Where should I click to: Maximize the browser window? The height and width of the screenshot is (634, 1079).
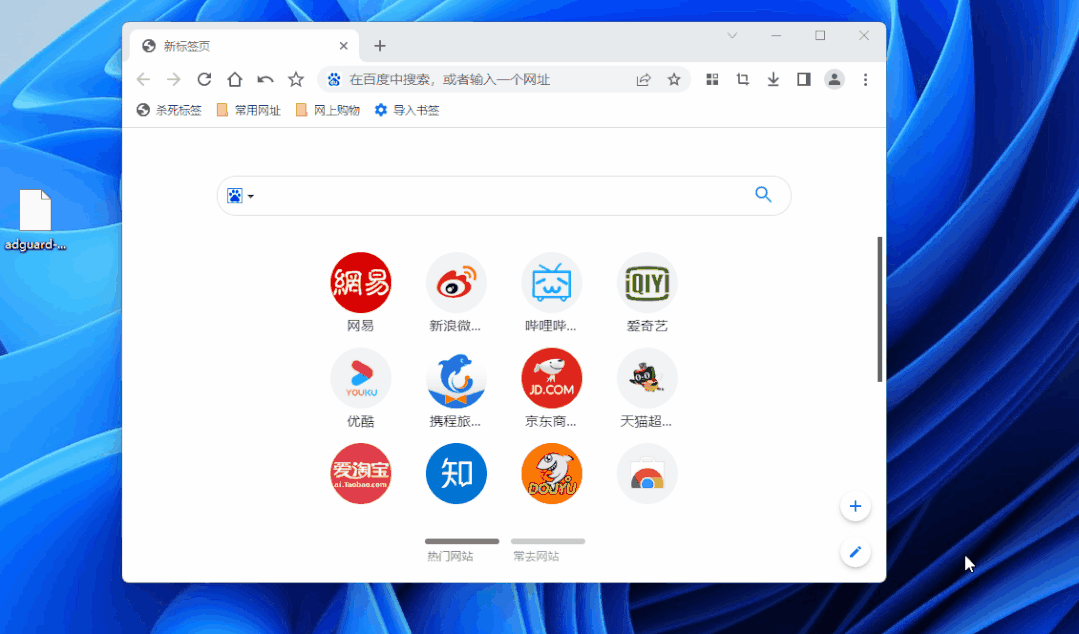[820, 36]
